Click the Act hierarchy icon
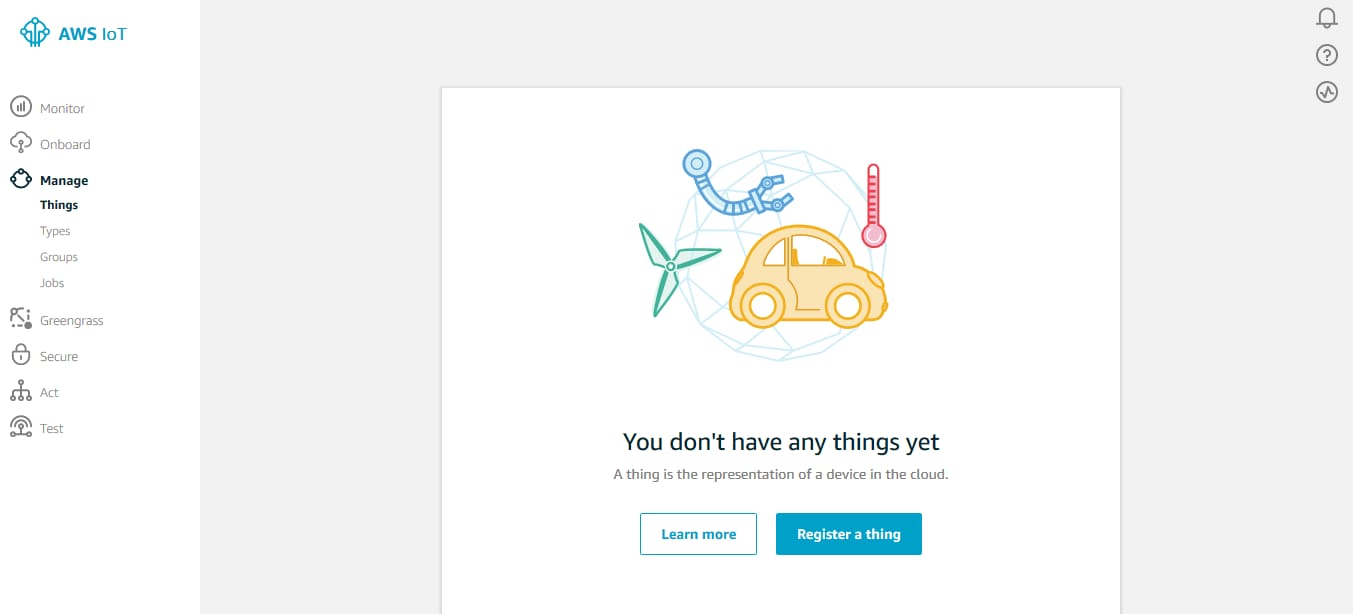Viewport: 1353px width, 614px height. [21, 391]
